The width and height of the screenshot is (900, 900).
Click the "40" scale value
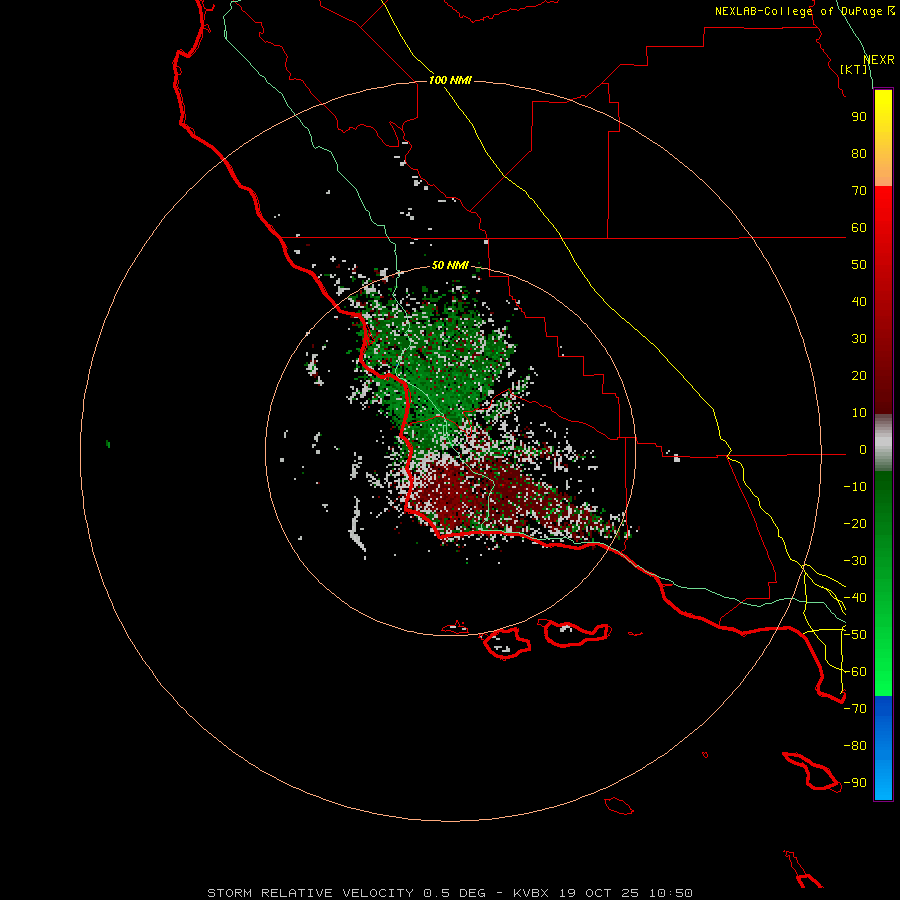pos(859,302)
